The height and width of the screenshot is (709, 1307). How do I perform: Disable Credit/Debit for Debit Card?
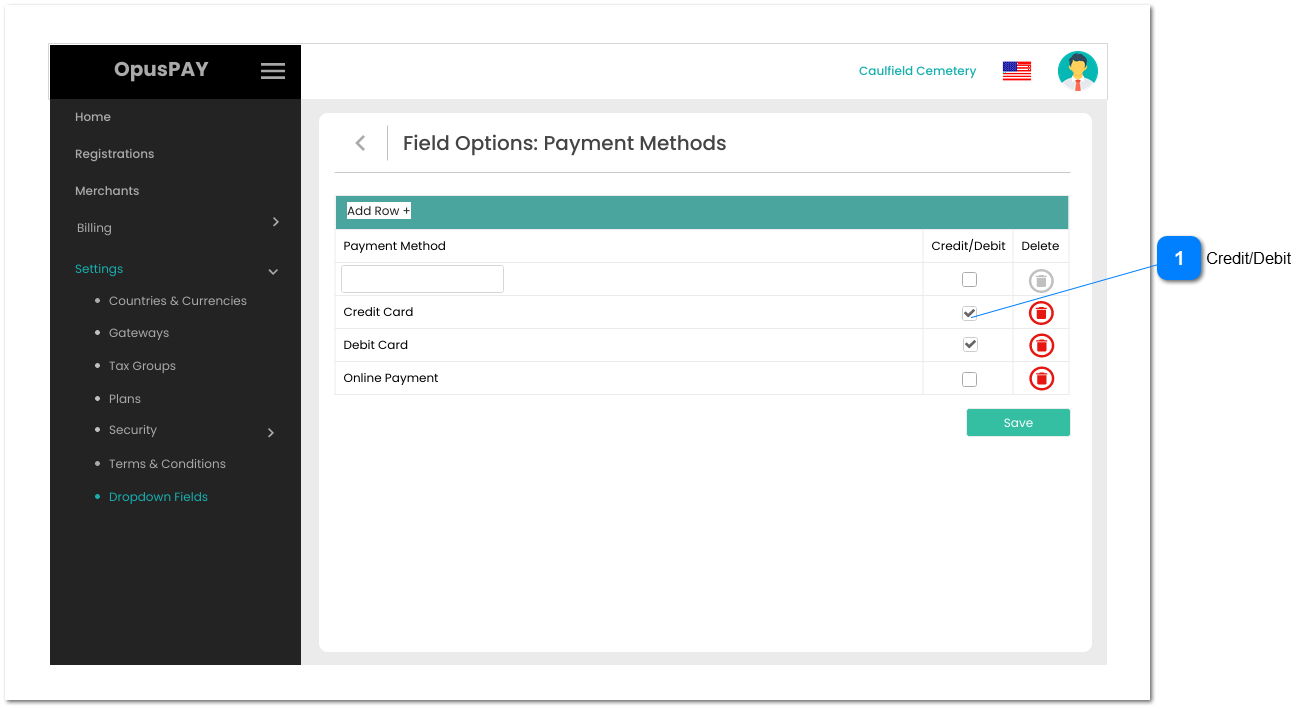click(969, 345)
